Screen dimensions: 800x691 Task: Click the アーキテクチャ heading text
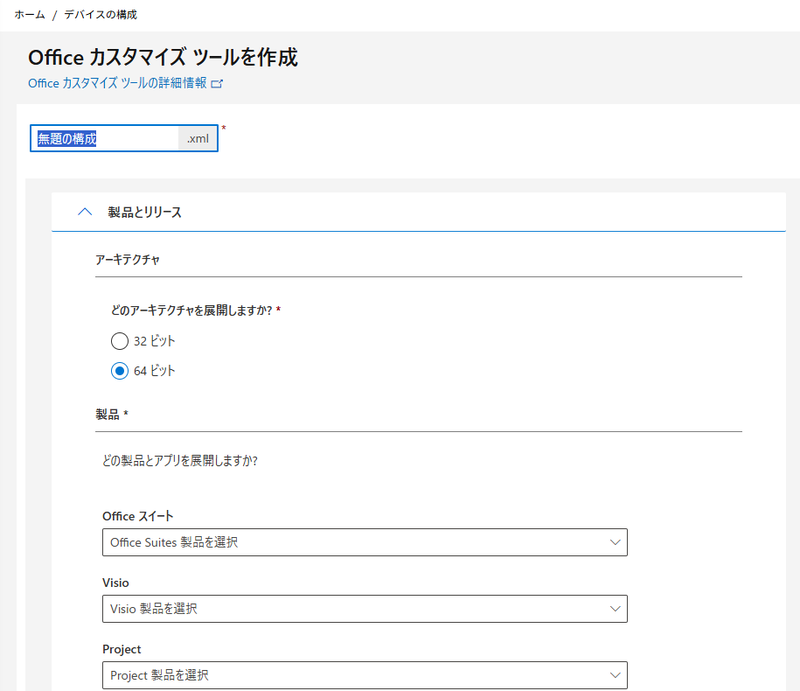[x=128, y=260]
